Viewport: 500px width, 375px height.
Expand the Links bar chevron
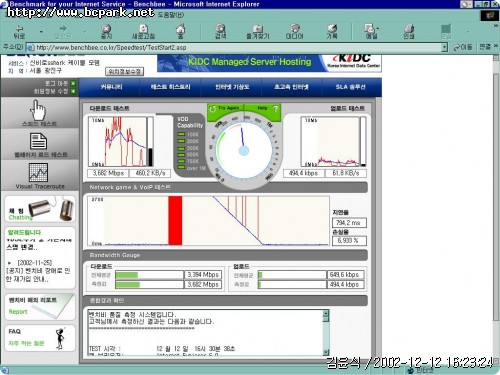pos(496,46)
